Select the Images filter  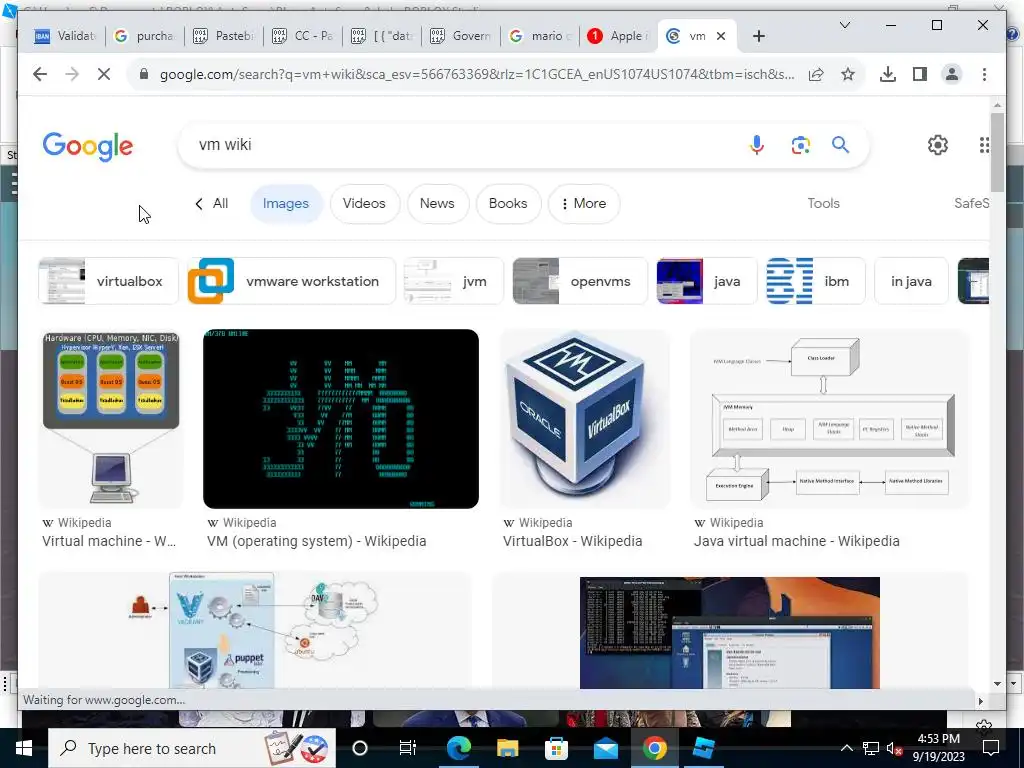coord(285,203)
